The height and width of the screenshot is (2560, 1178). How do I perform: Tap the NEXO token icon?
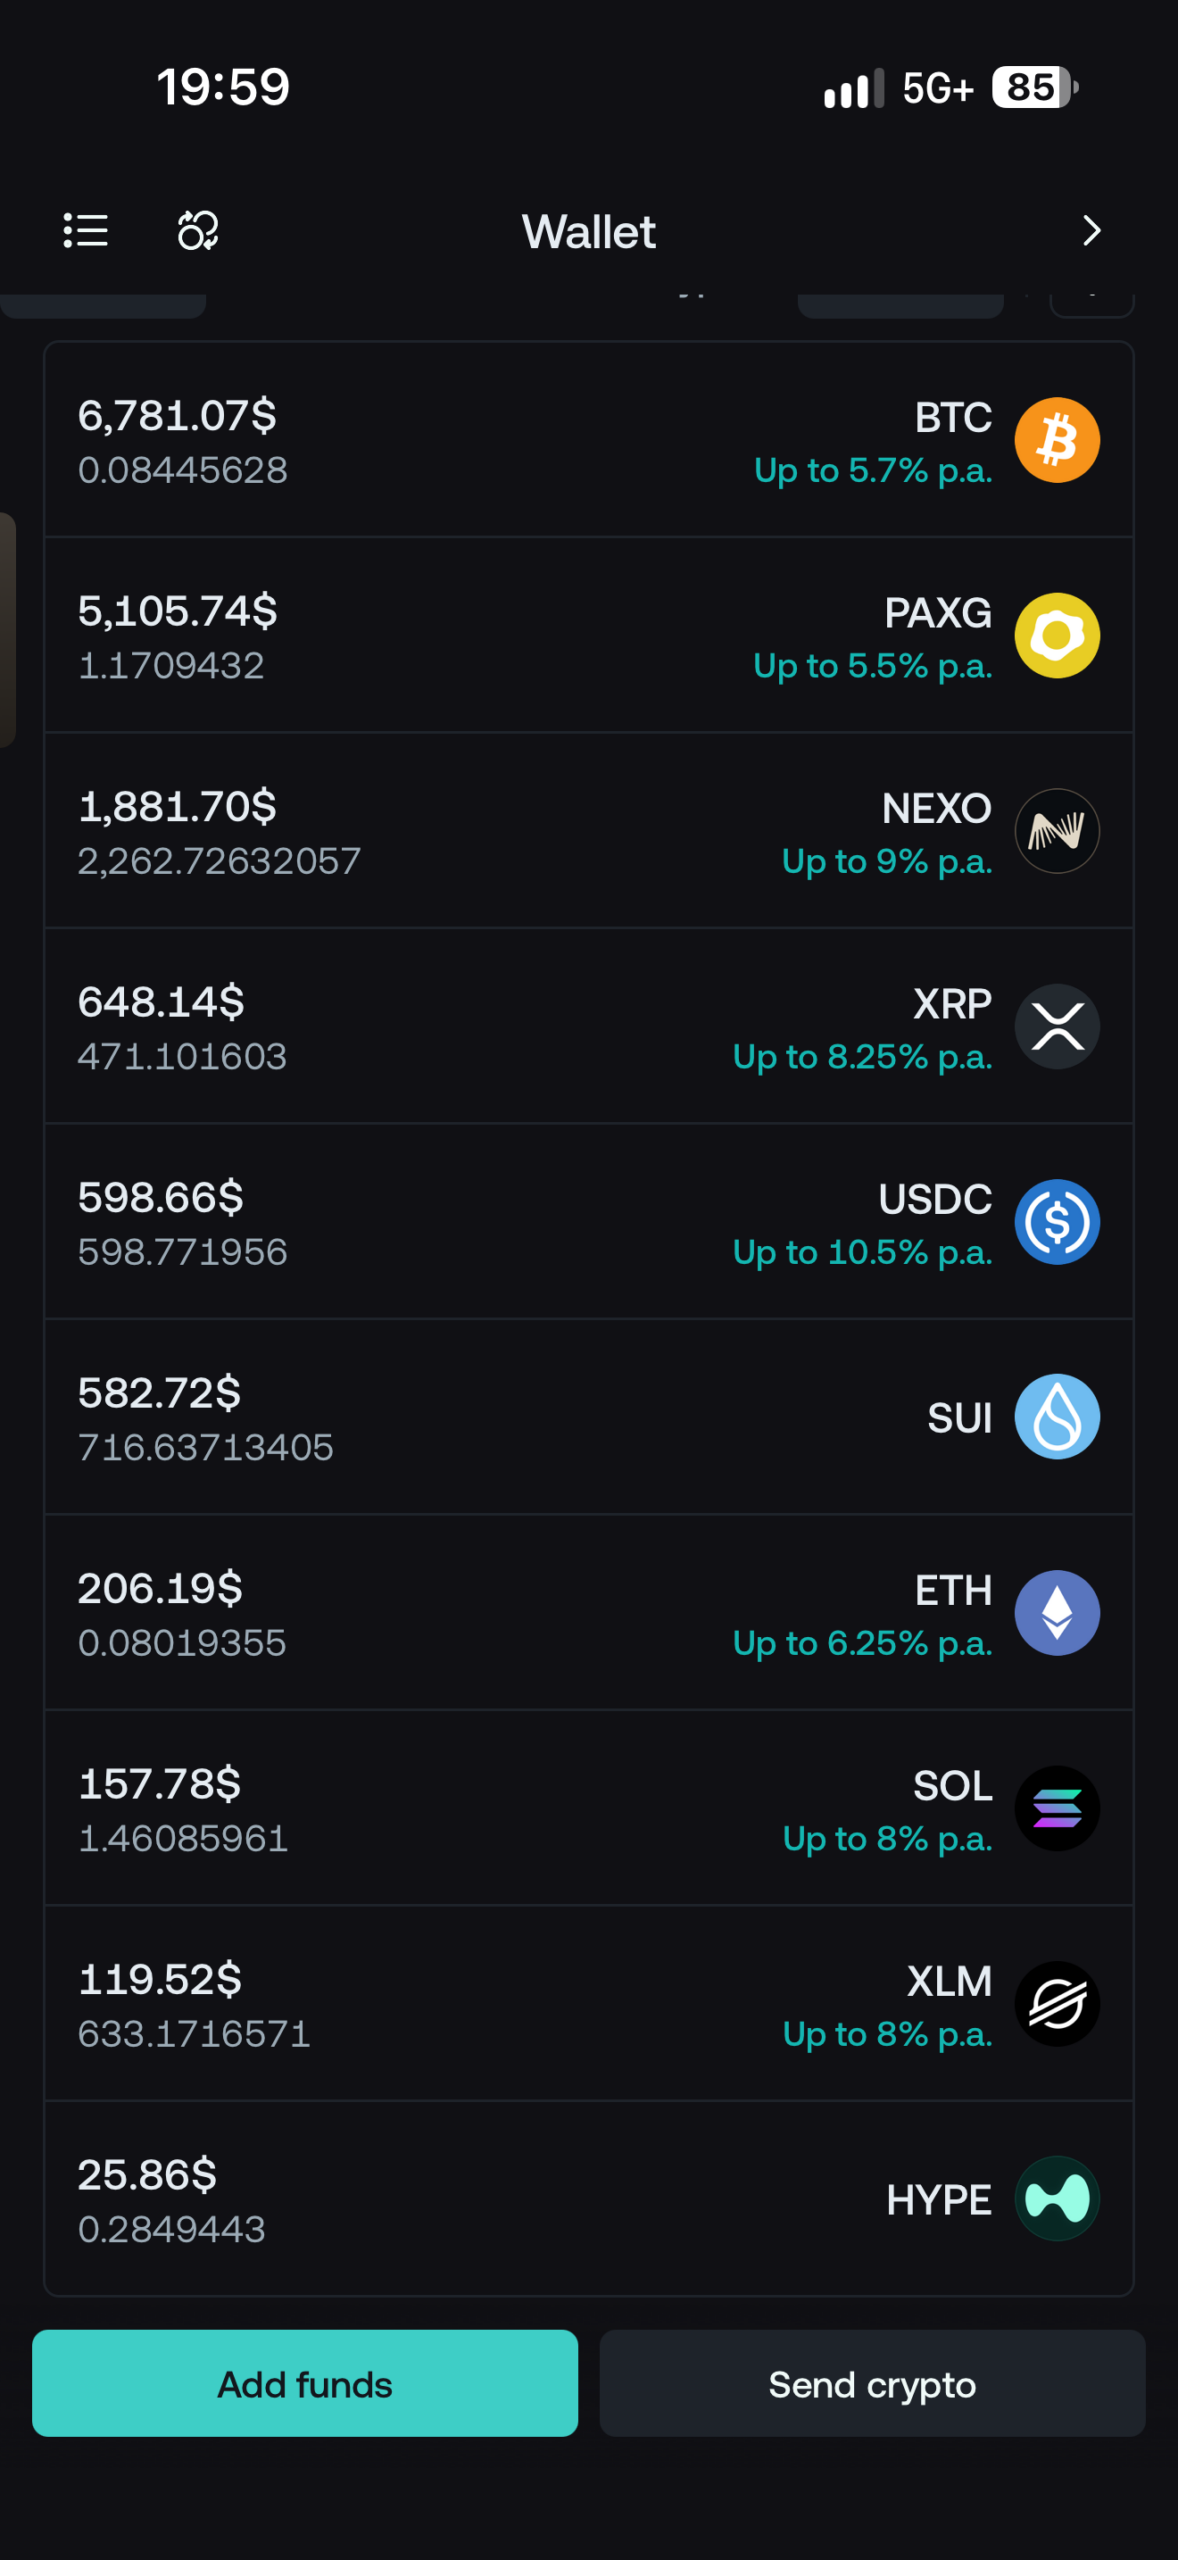(x=1057, y=831)
